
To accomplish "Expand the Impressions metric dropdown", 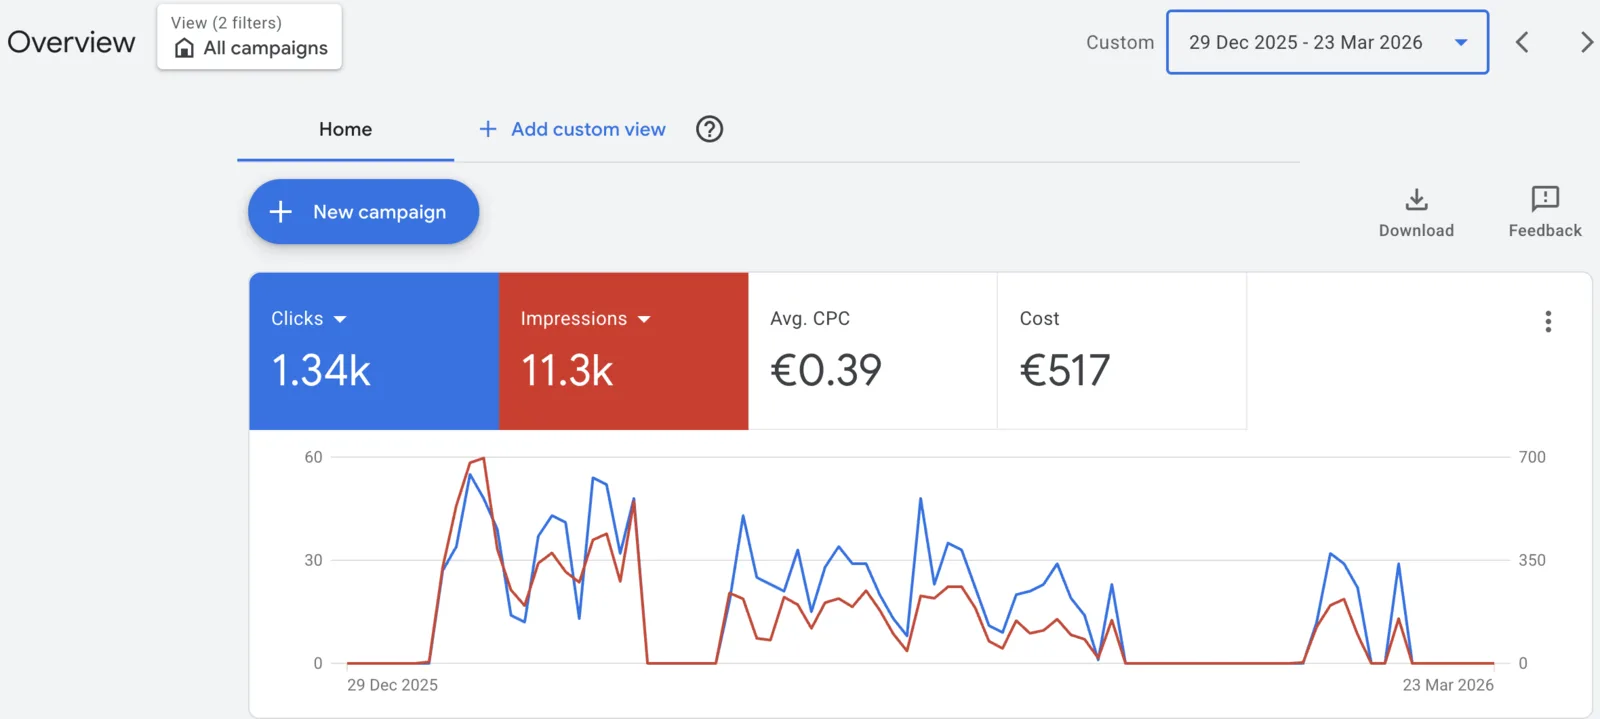I will coord(644,319).
